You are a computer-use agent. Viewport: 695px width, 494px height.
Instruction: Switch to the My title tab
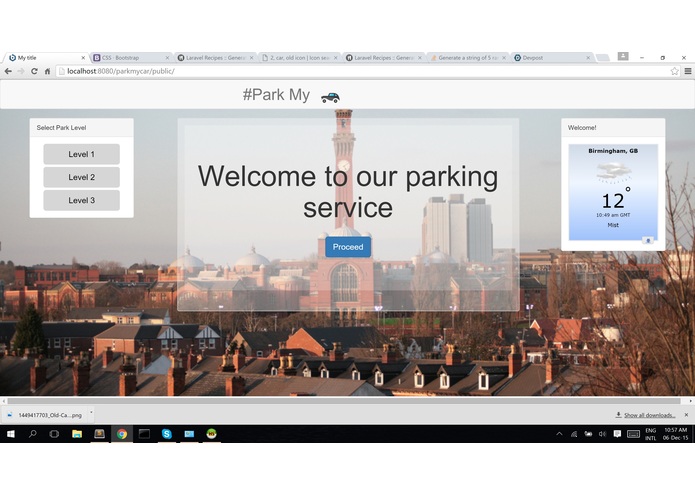tap(46, 58)
